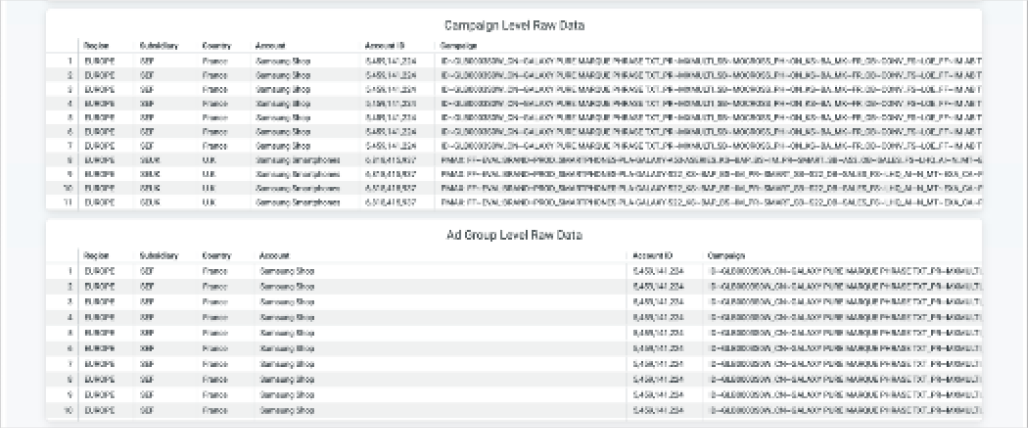Select France cell in Campaign table row 4
The height and width of the screenshot is (428, 1028).
pyautogui.click(x=214, y=104)
